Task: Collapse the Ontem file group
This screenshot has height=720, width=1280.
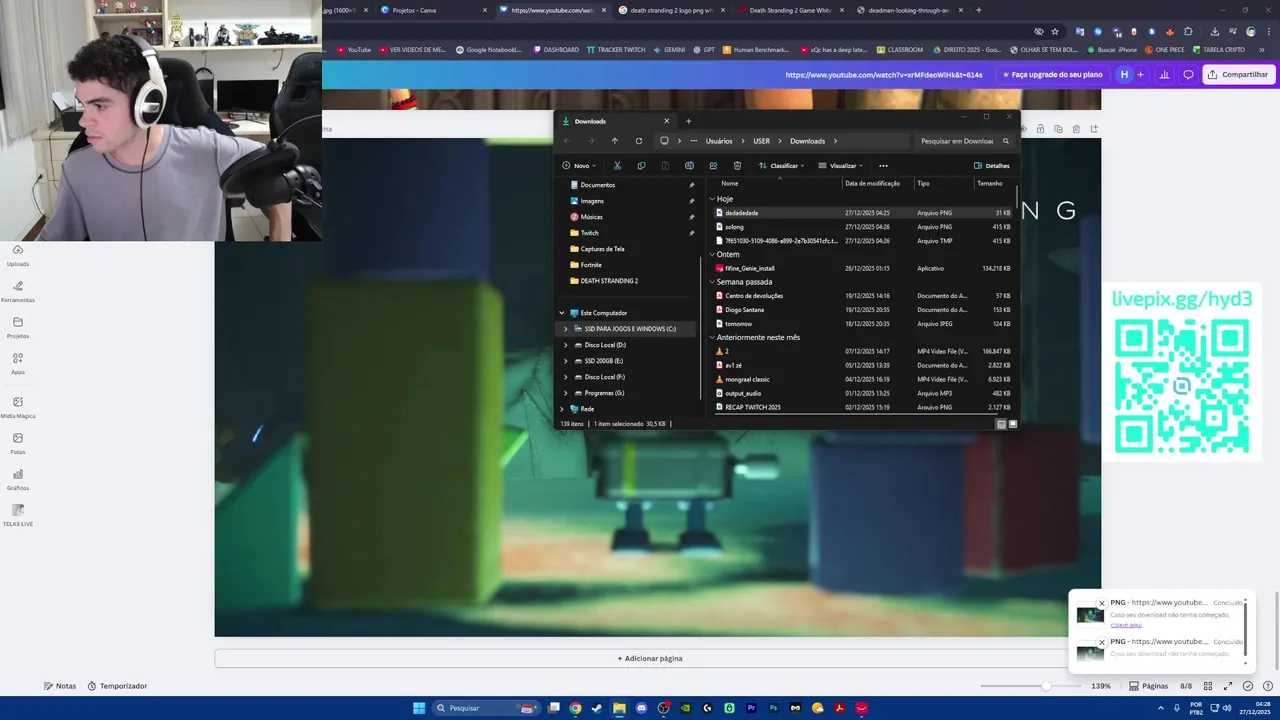Action: [x=712, y=255]
